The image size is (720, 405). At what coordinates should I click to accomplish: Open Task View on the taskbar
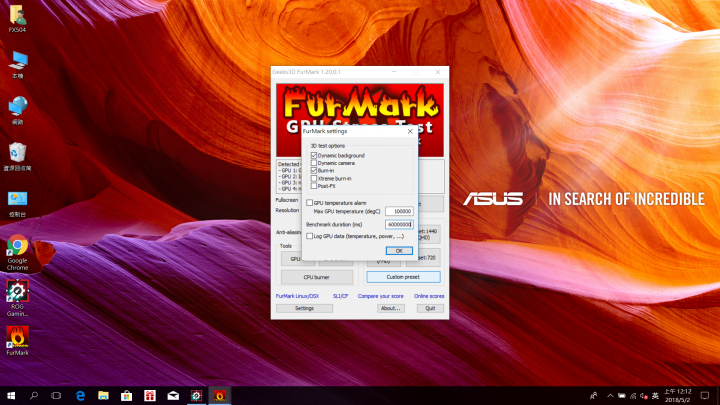(56, 395)
